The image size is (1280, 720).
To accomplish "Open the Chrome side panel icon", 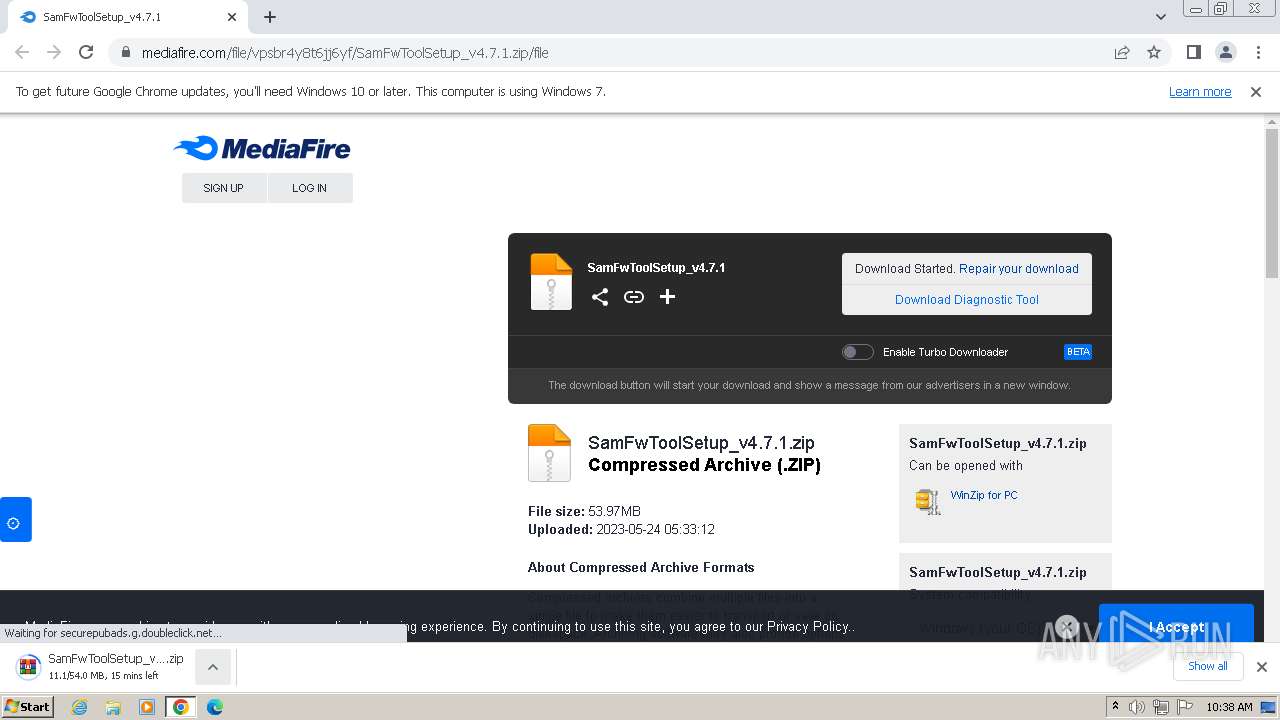I will [x=1193, y=53].
